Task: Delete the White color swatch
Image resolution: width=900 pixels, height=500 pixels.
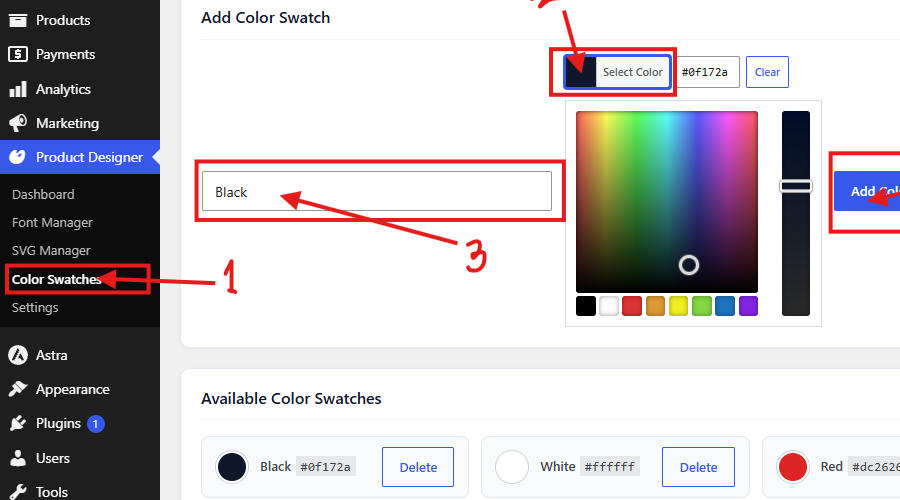Action: coord(698,467)
